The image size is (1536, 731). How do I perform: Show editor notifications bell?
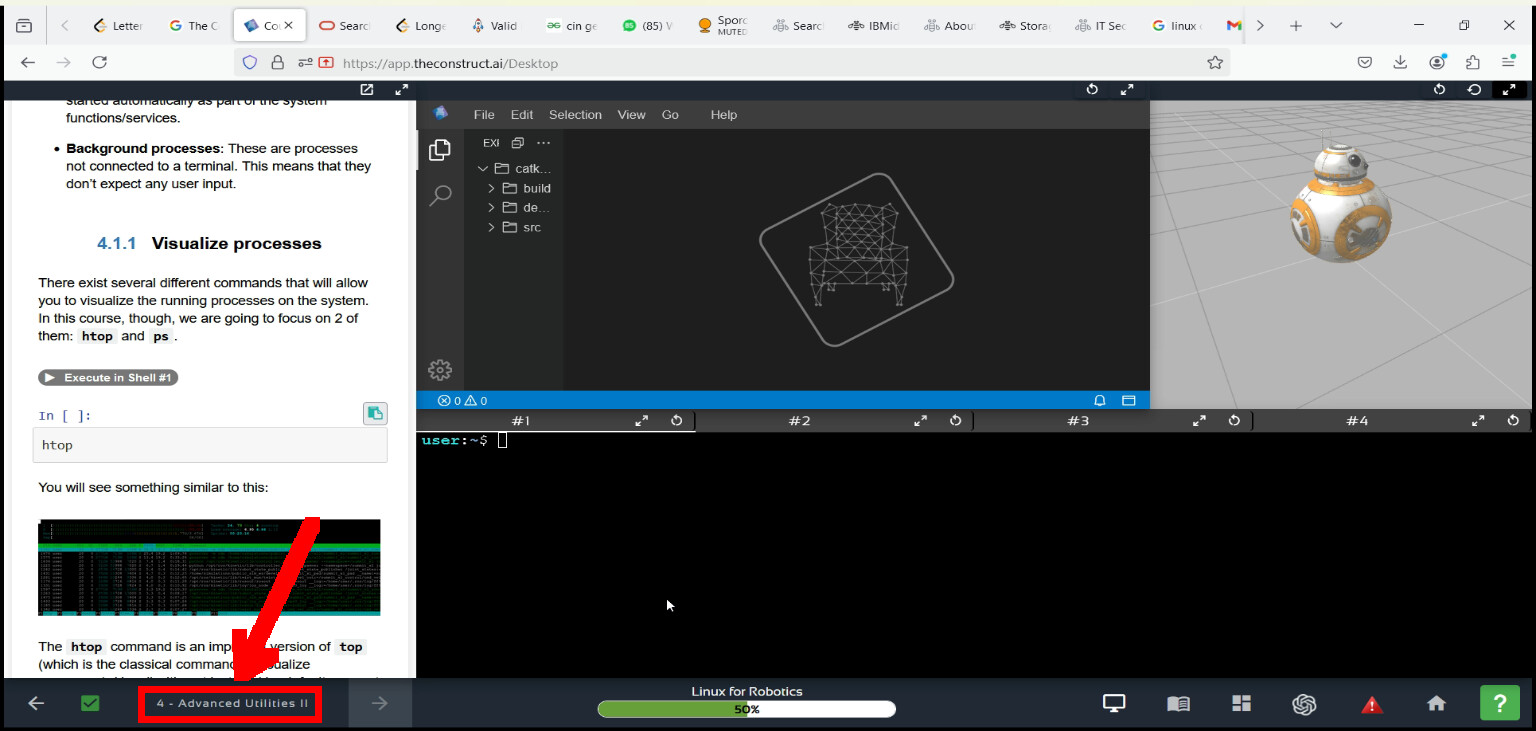point(1100,400)
